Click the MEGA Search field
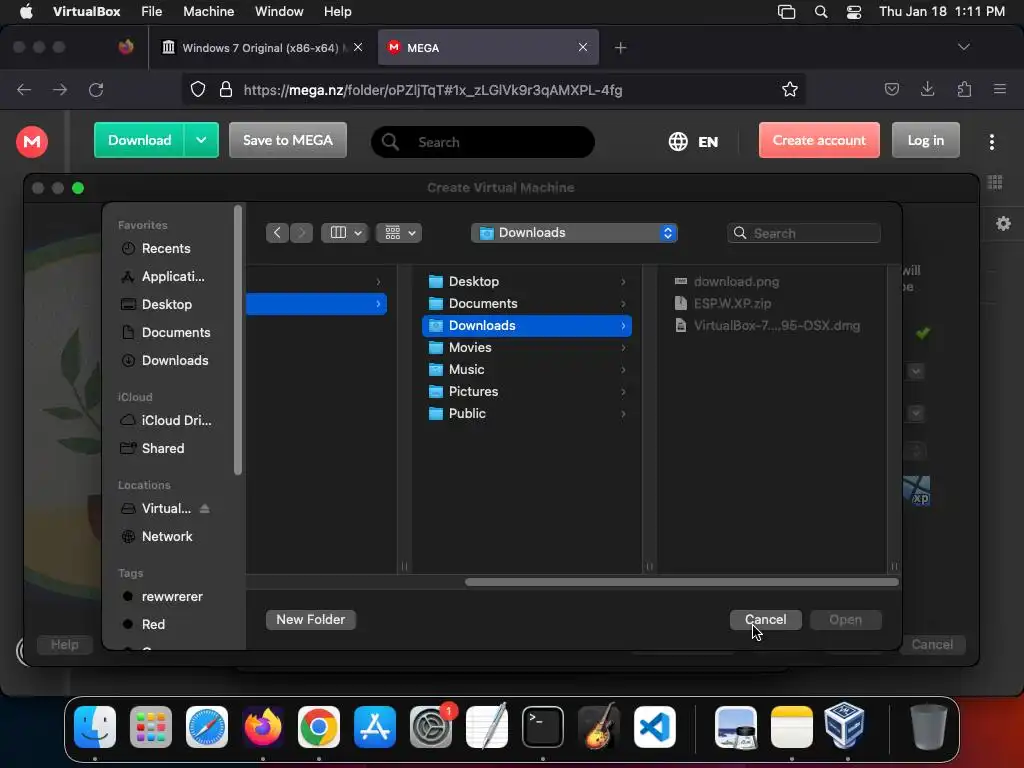Viewport: 1024px width, 768px height. pos(483,142)
